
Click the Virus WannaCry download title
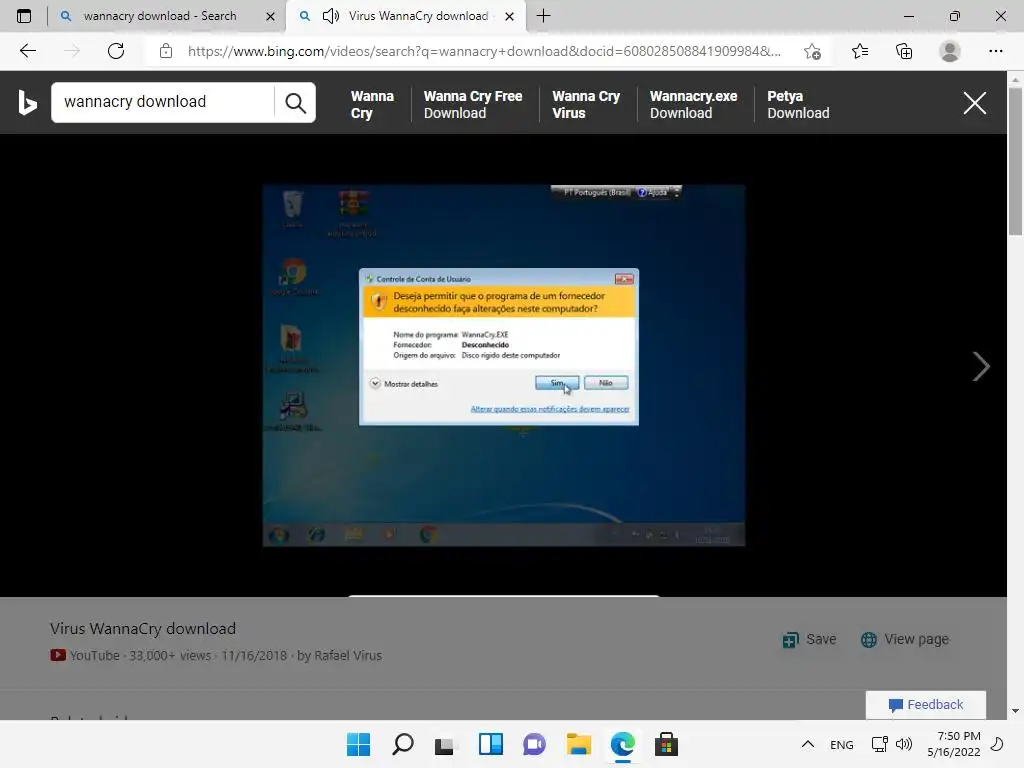pos(143,629)
